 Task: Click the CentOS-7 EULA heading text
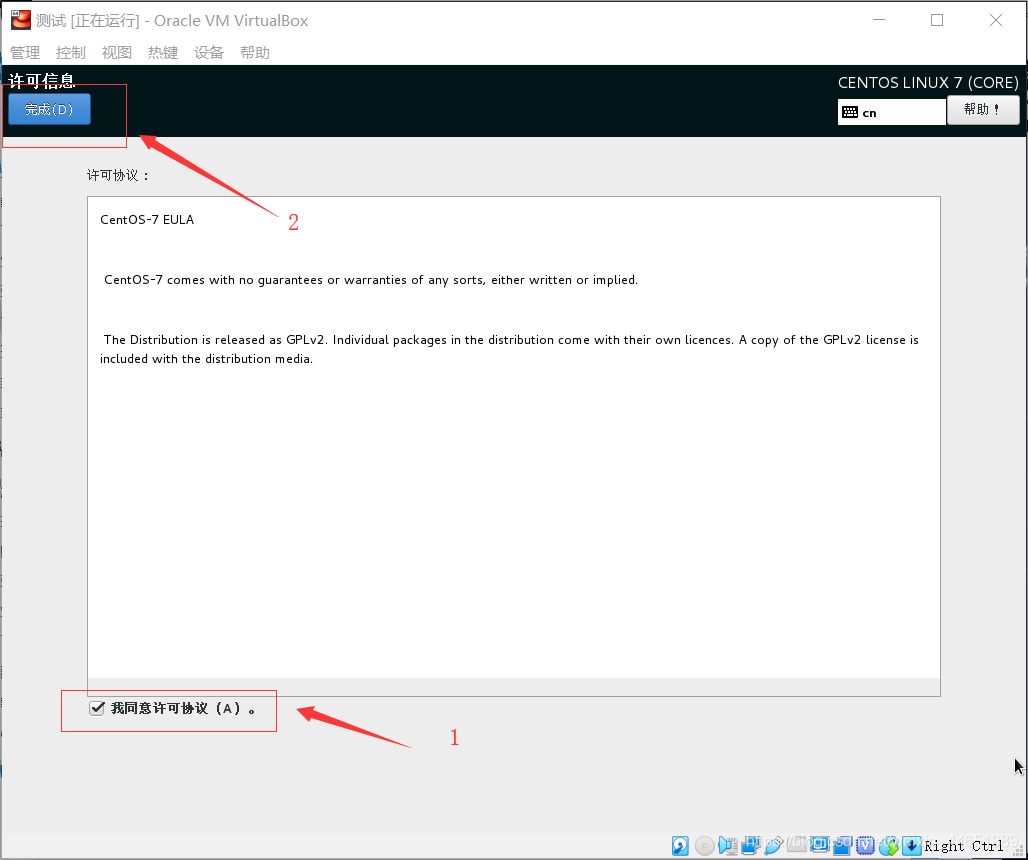(147, 220)
